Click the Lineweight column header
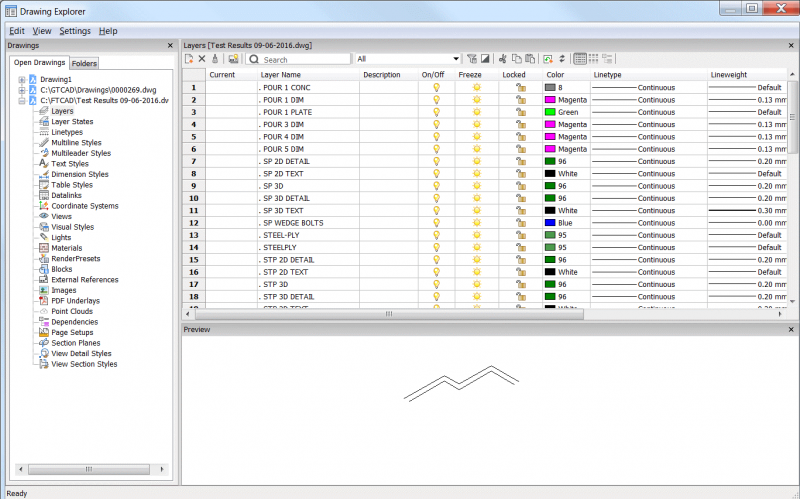The image size is (800, 499). pos(747,74)
